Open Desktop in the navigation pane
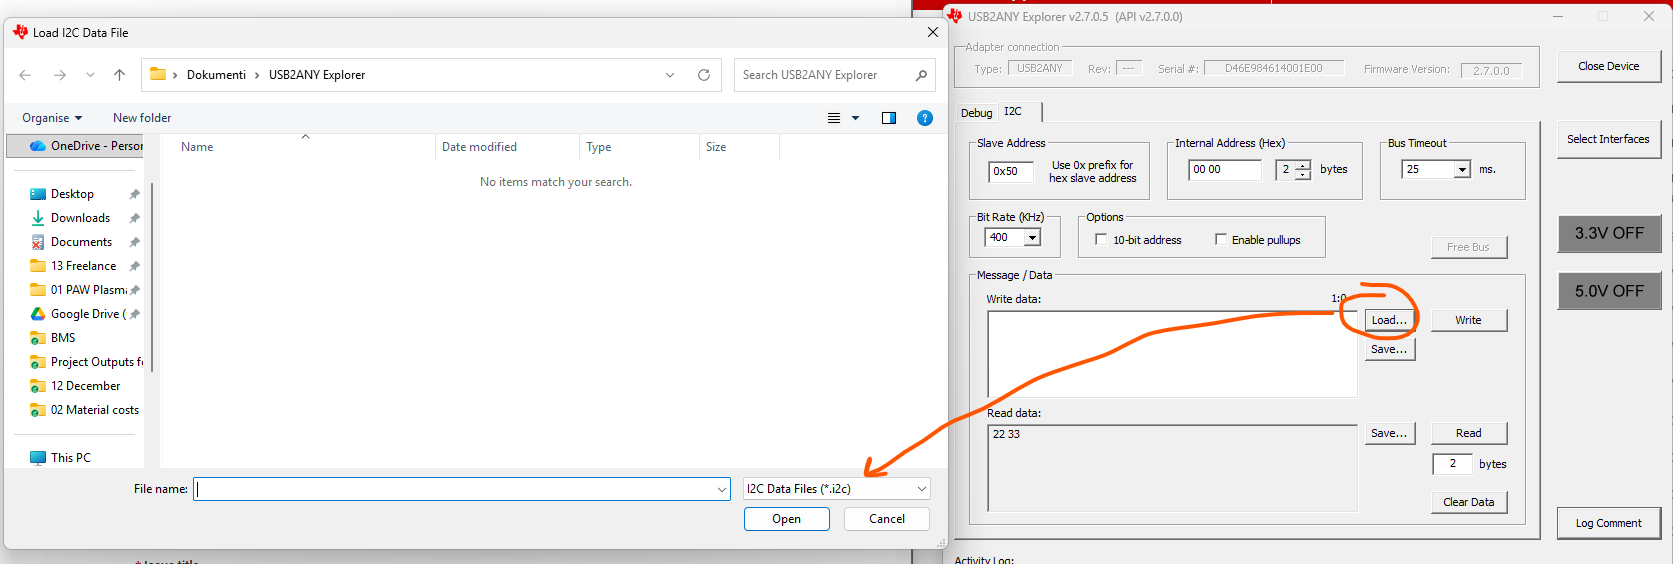 [72, 194]
